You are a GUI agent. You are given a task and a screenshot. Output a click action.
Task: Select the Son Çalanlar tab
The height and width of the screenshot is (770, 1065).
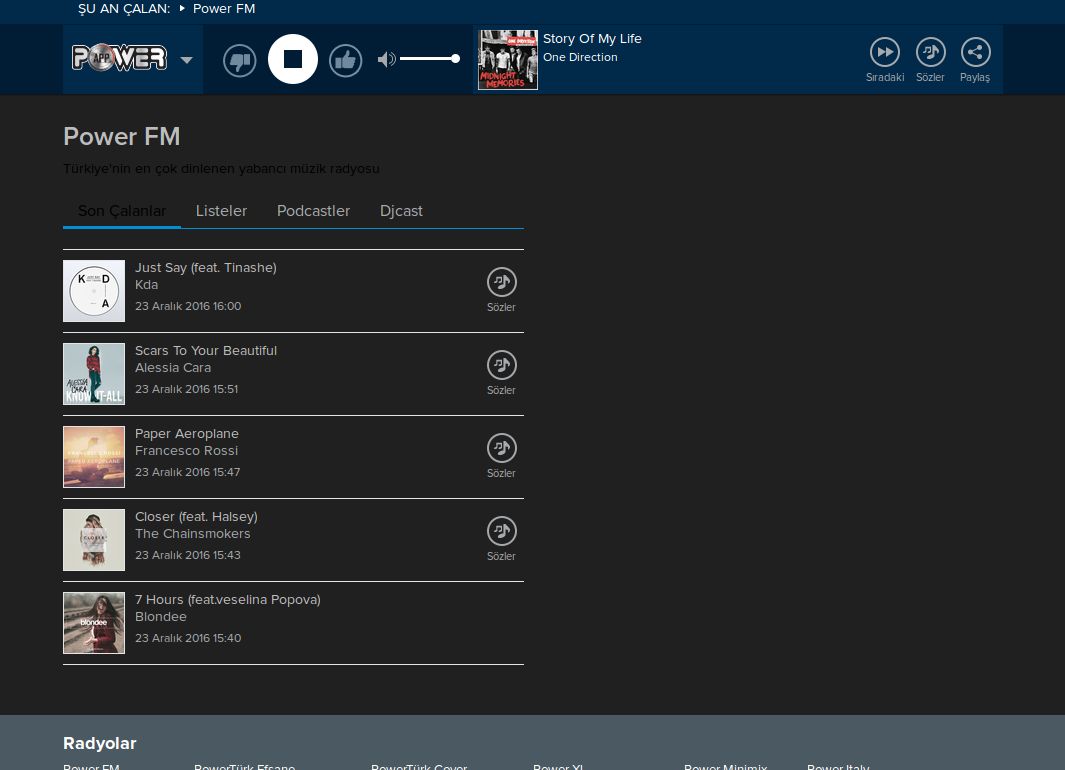tap(122, 211)
